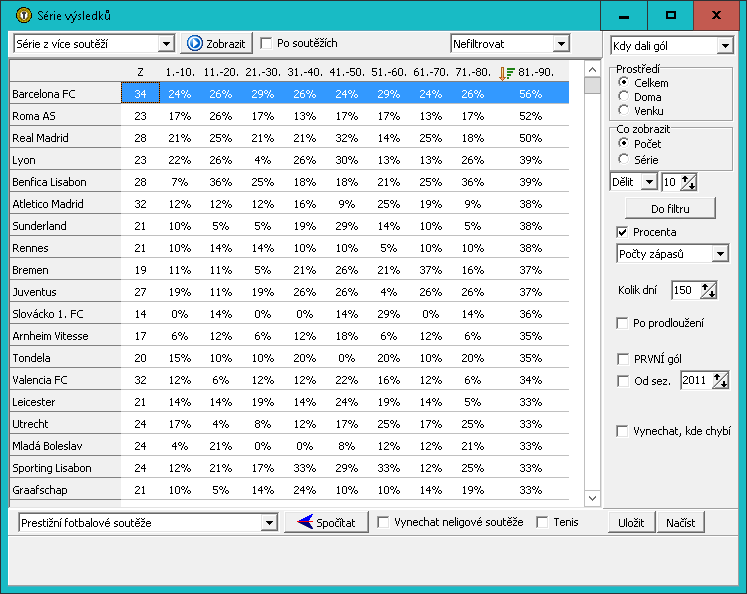Tick the Od sez. checkbox
This screenshot has width=747, height=594.
623,381
